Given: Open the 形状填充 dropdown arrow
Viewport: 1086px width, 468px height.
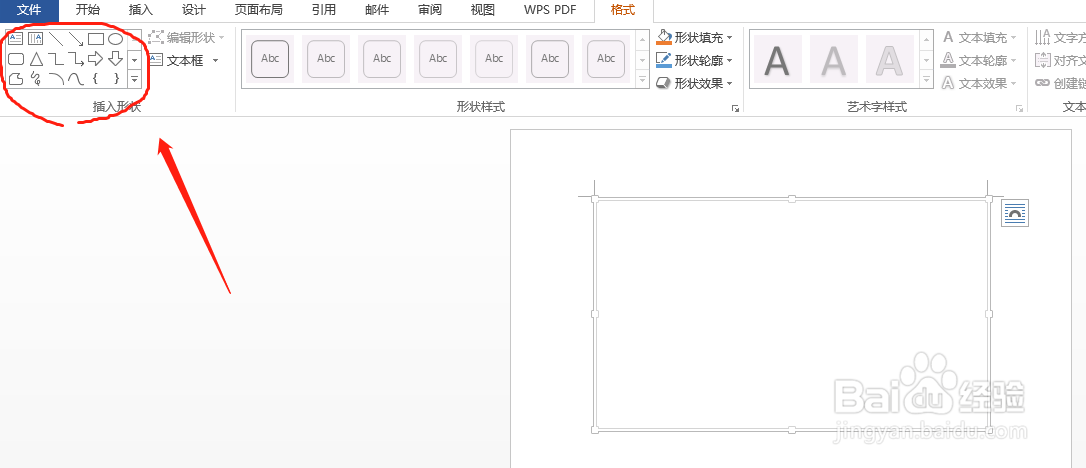Looking at the screenshot, I should (x=729, y=38).
